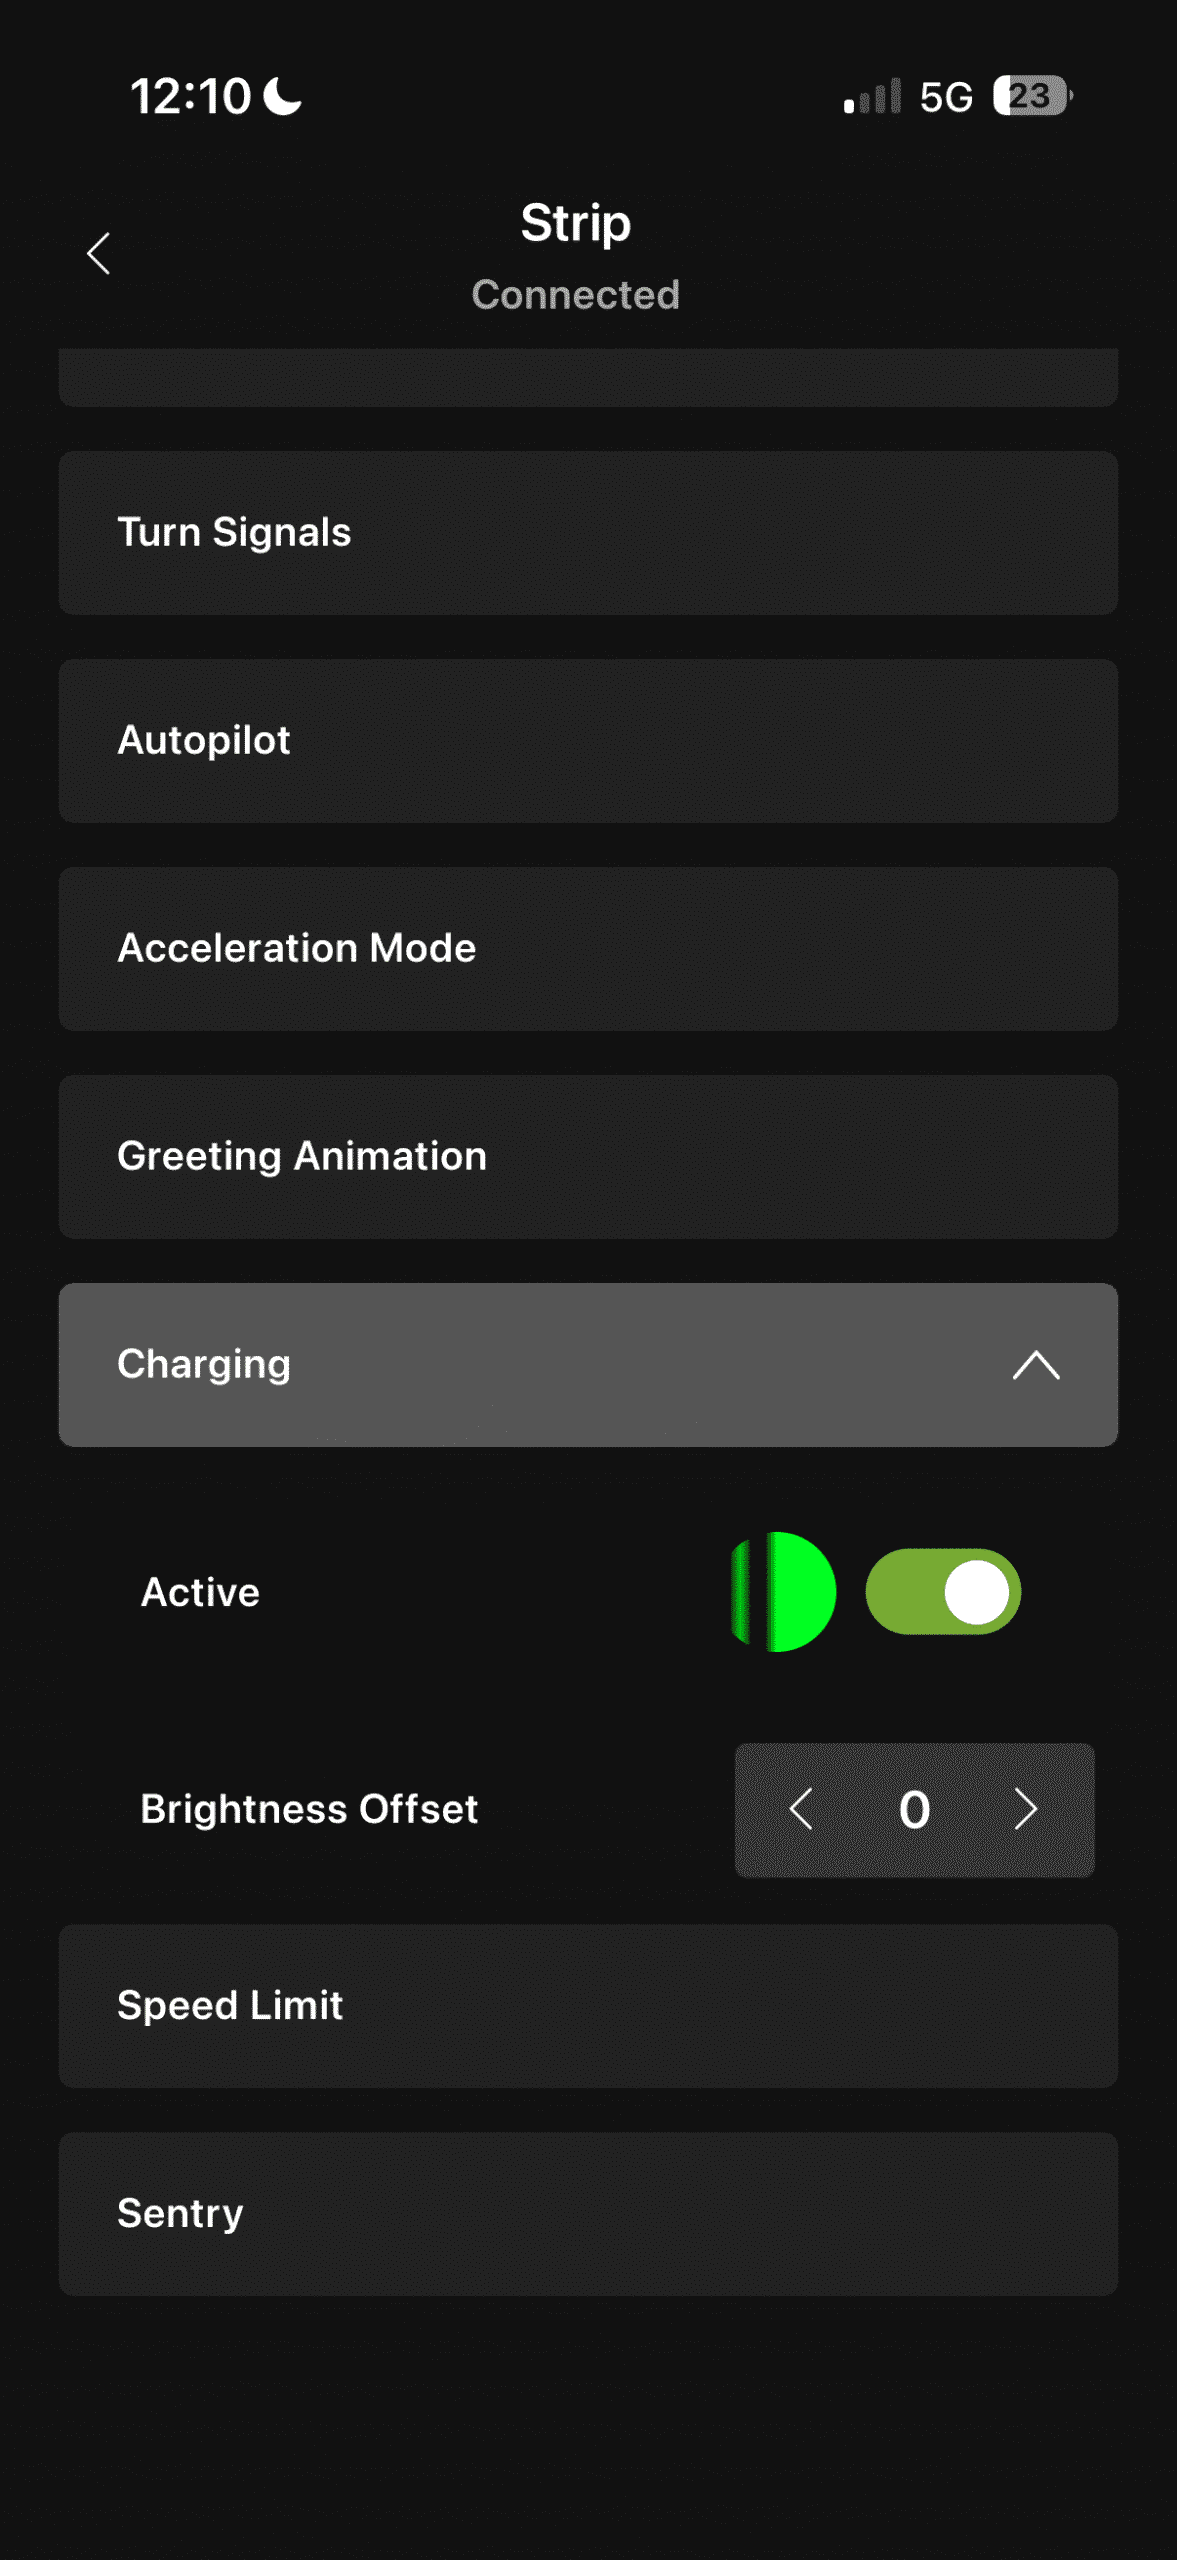Screen dimensions: 1177x2560
Task: Tap the 5G network indicator
Action: point(946,97)
